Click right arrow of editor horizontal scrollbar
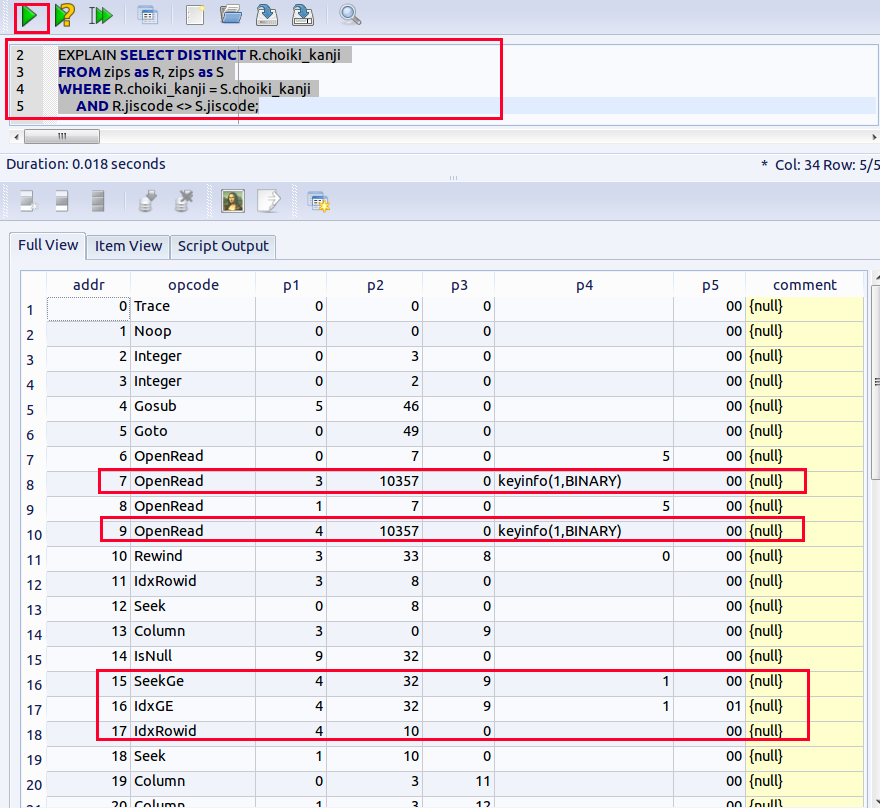The height and width of the screenshot is (808, 880). tap(874, 136)
